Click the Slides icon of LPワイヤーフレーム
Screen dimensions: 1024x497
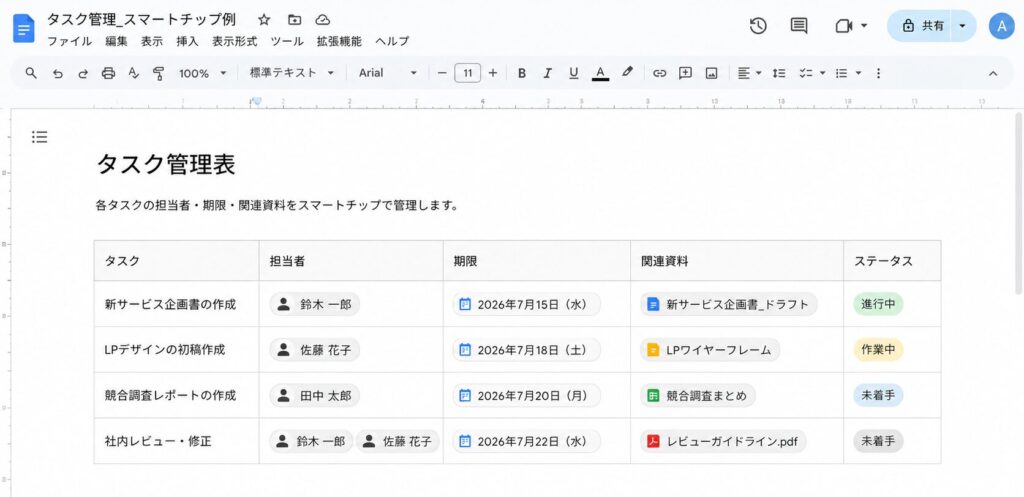[652, 350]
